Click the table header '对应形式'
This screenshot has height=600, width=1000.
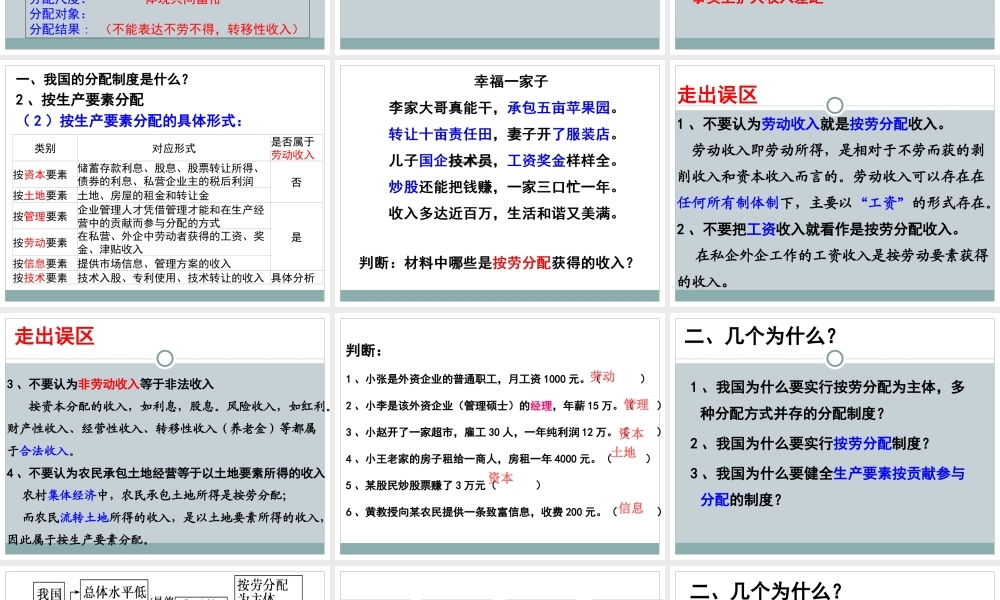173,148
